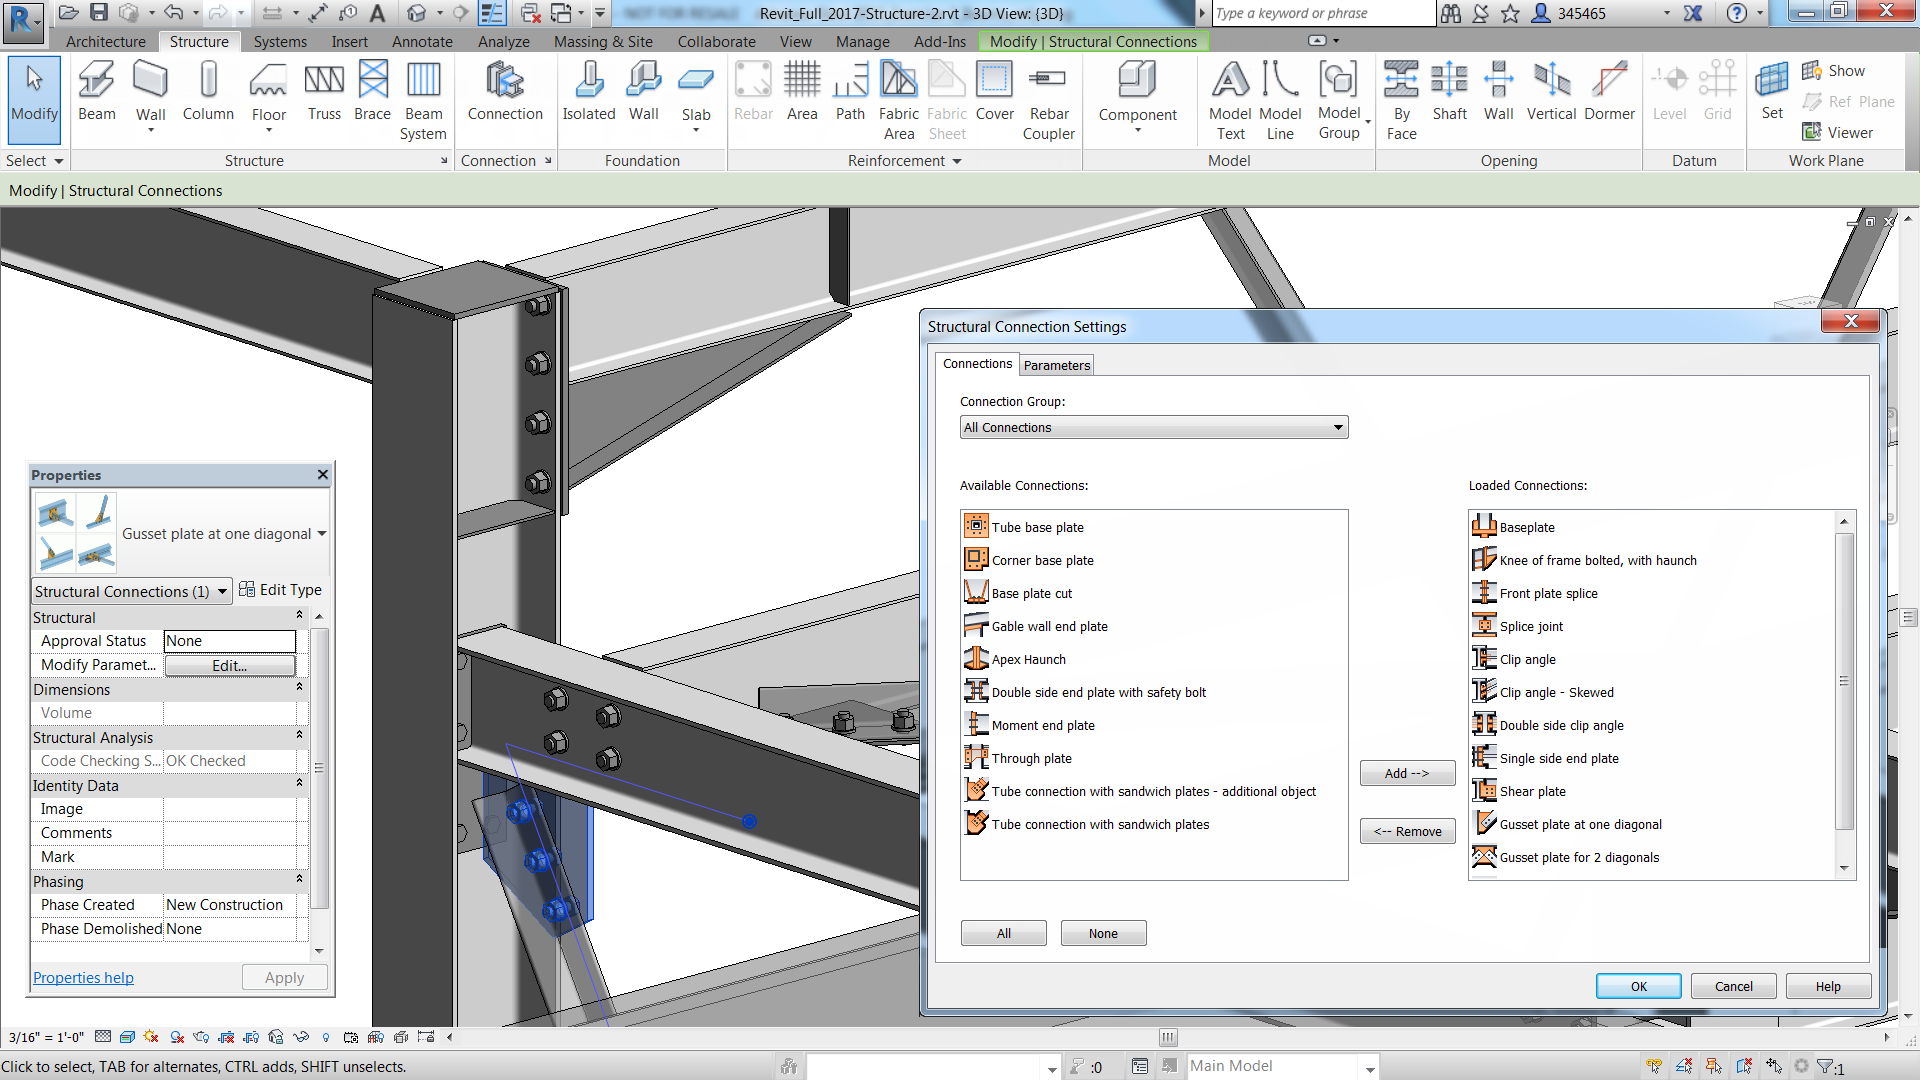Select Isolated foundation tool

coord(589,92)
